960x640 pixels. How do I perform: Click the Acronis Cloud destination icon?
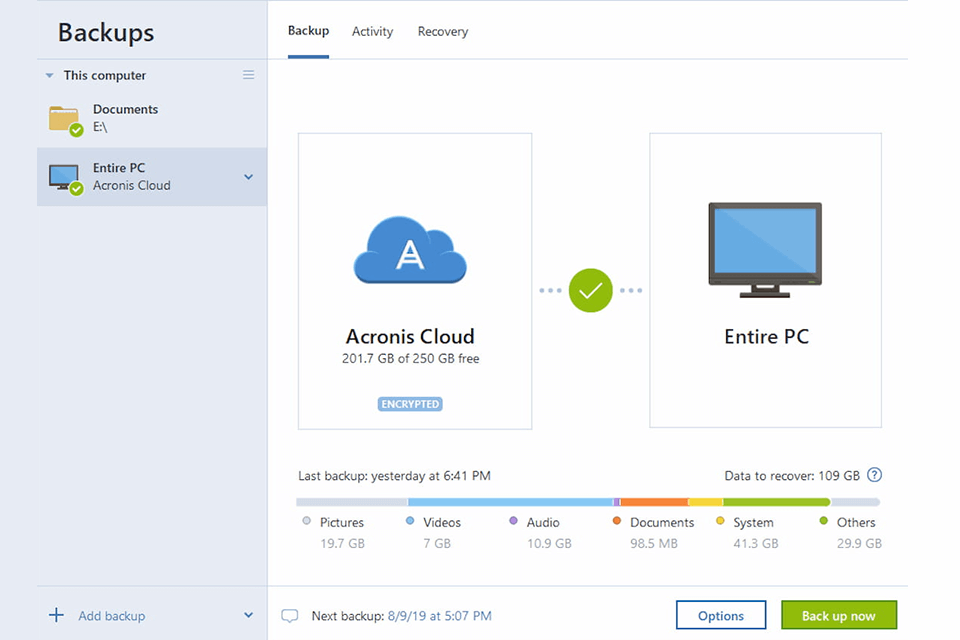[410, 250]
